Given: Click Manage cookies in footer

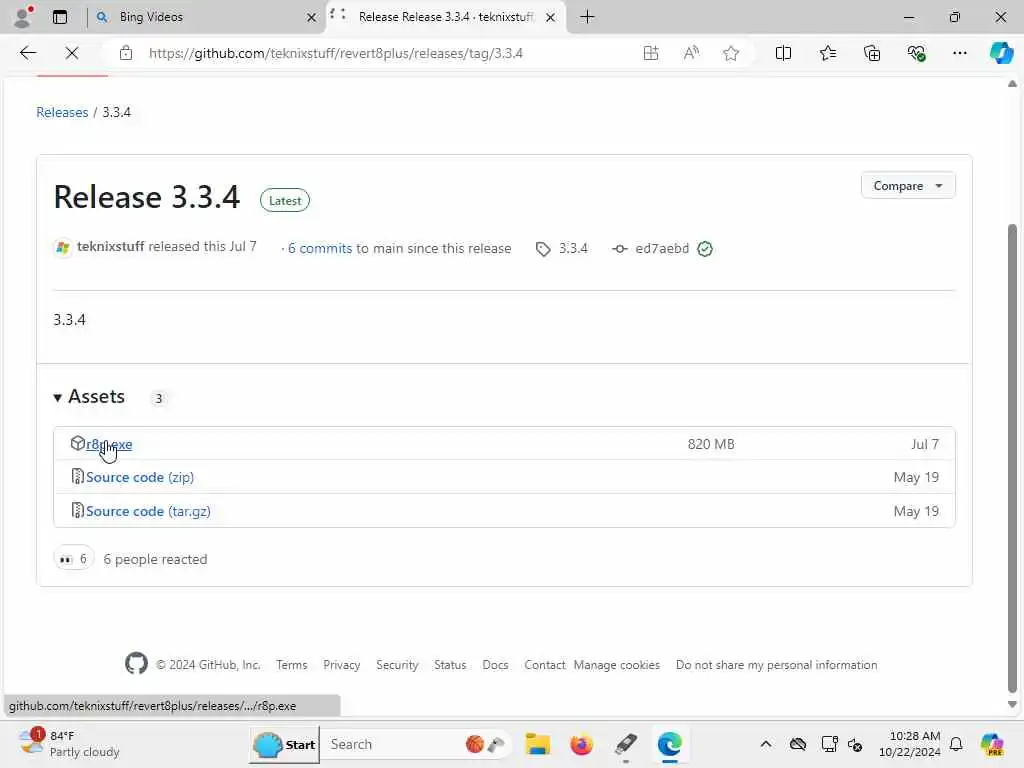Looking at the screenshot, I should tap(616, 665).
